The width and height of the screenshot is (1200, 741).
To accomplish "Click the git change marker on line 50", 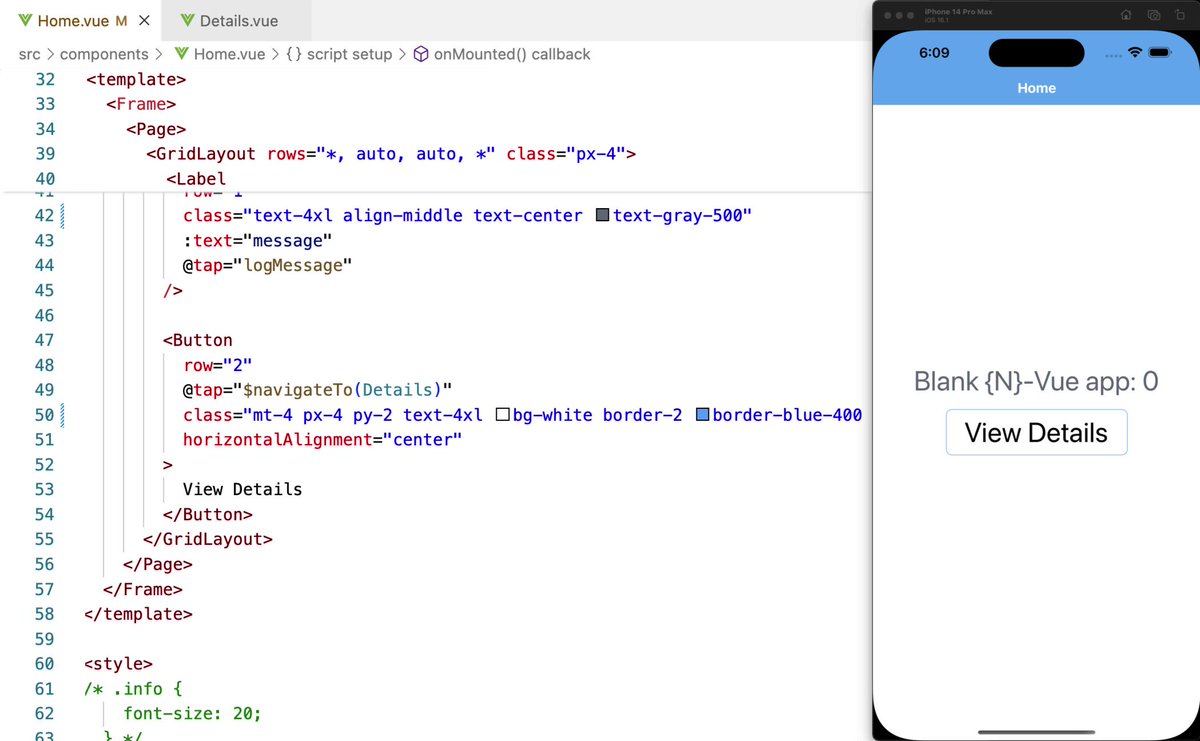I will 64,415.
